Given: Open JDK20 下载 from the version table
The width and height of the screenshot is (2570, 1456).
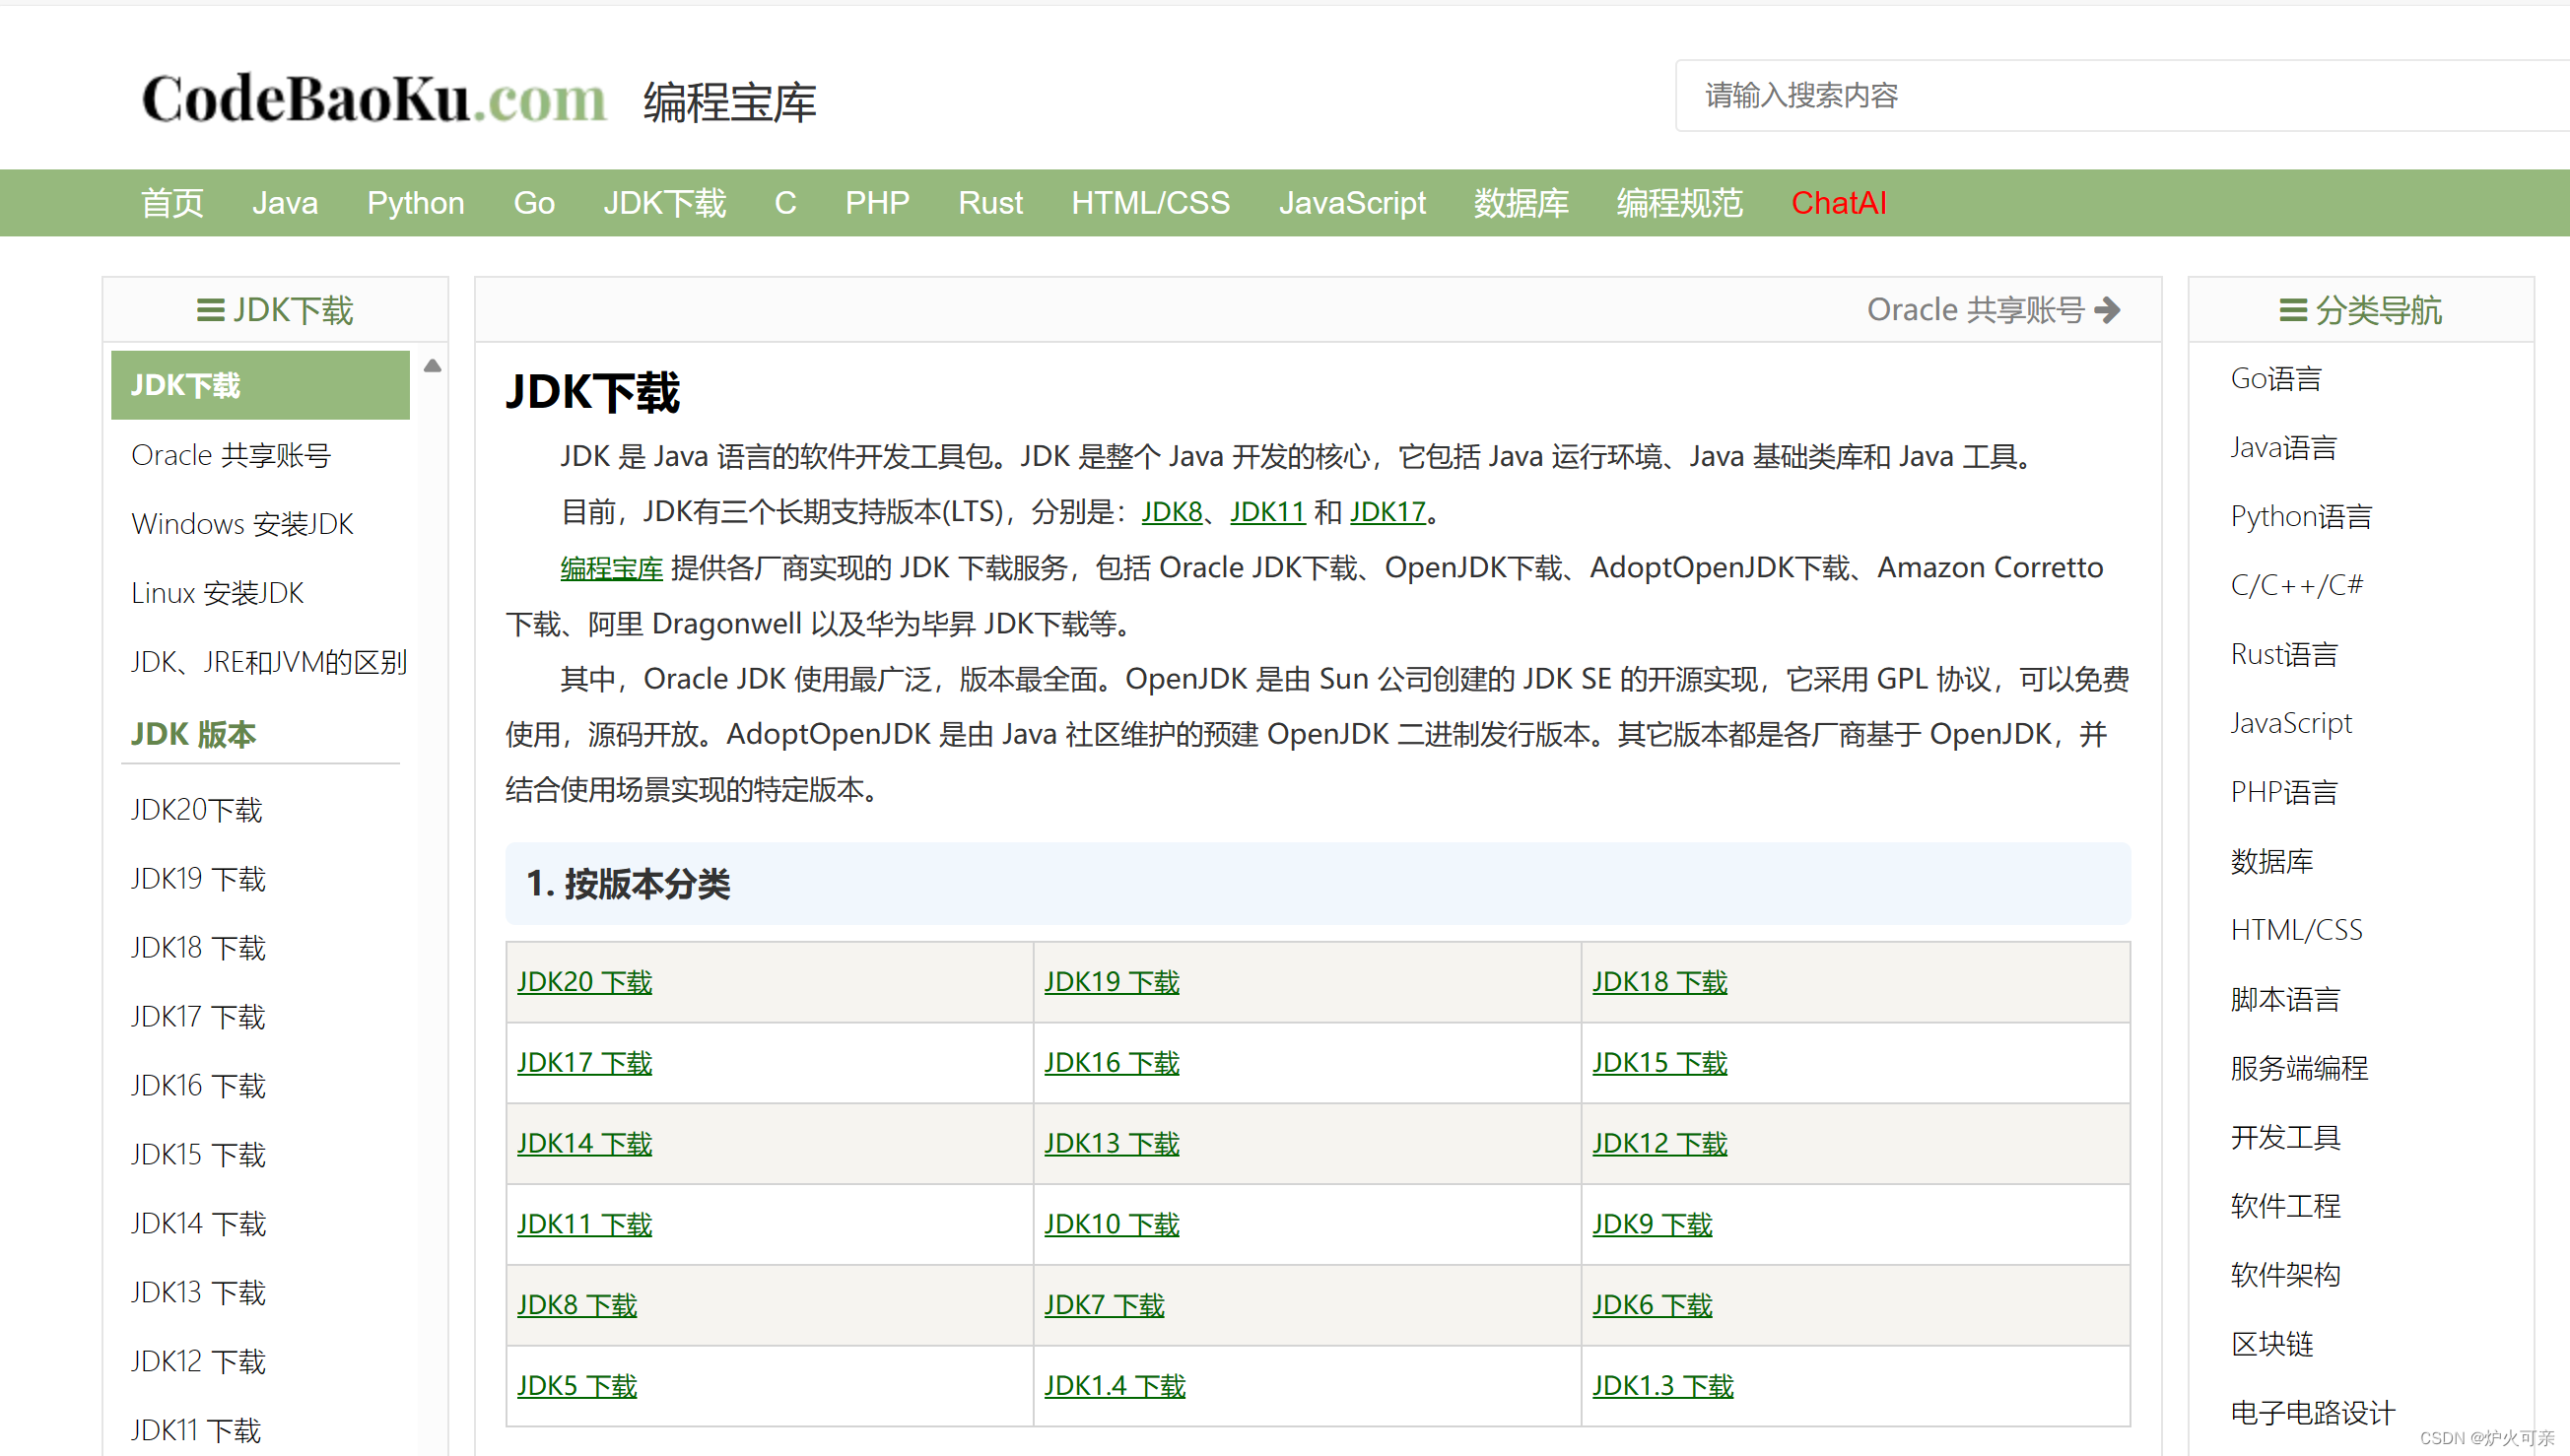Looking at the screenshot, I should click(584, 982).
